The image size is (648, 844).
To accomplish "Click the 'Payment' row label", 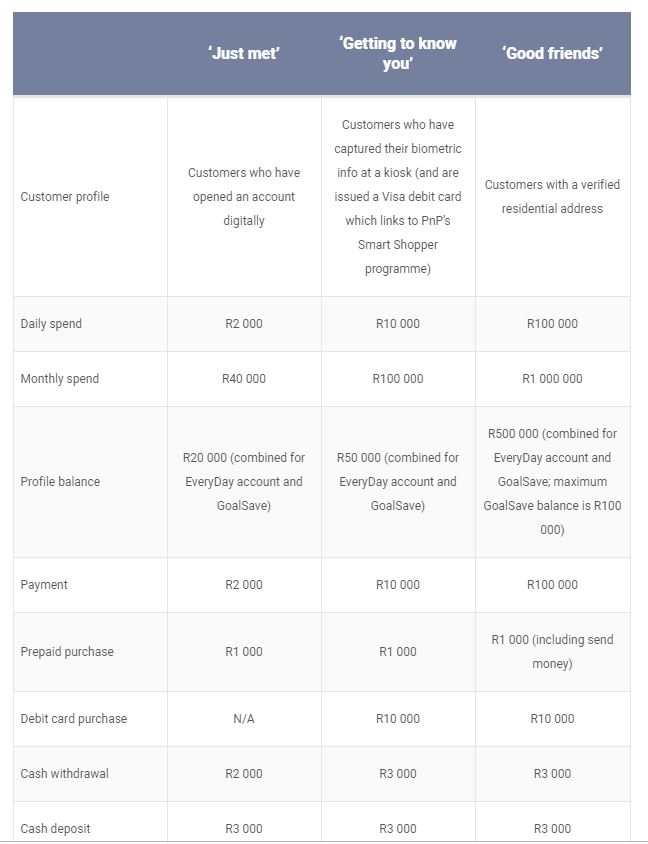I will pos(44,585).
